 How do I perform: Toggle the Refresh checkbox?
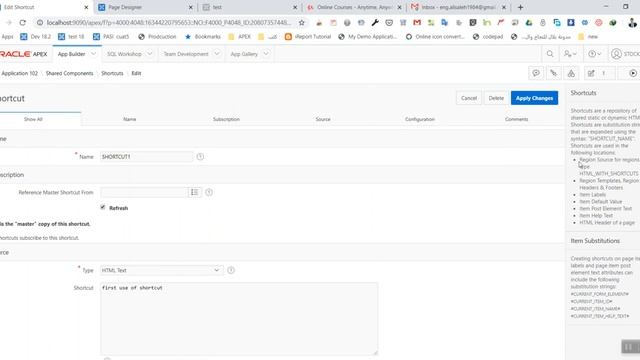pos(103,207)
